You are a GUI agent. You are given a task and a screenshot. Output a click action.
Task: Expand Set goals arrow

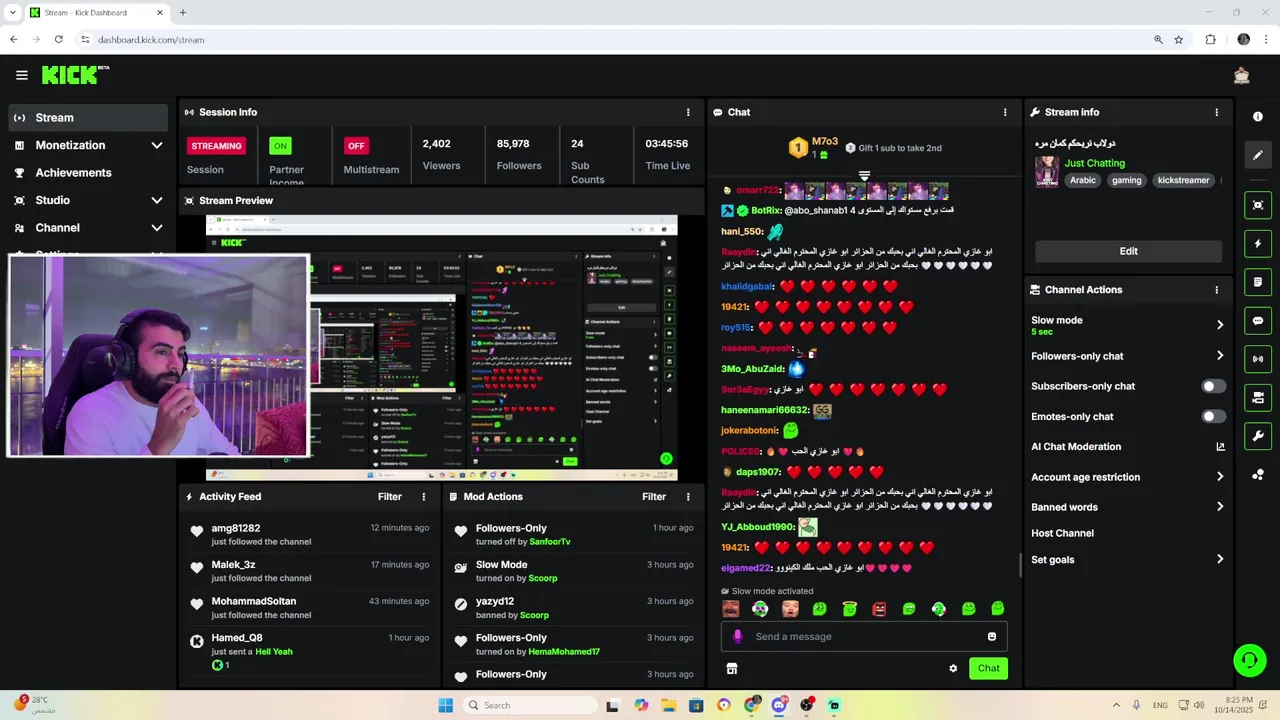[1220, 559]
